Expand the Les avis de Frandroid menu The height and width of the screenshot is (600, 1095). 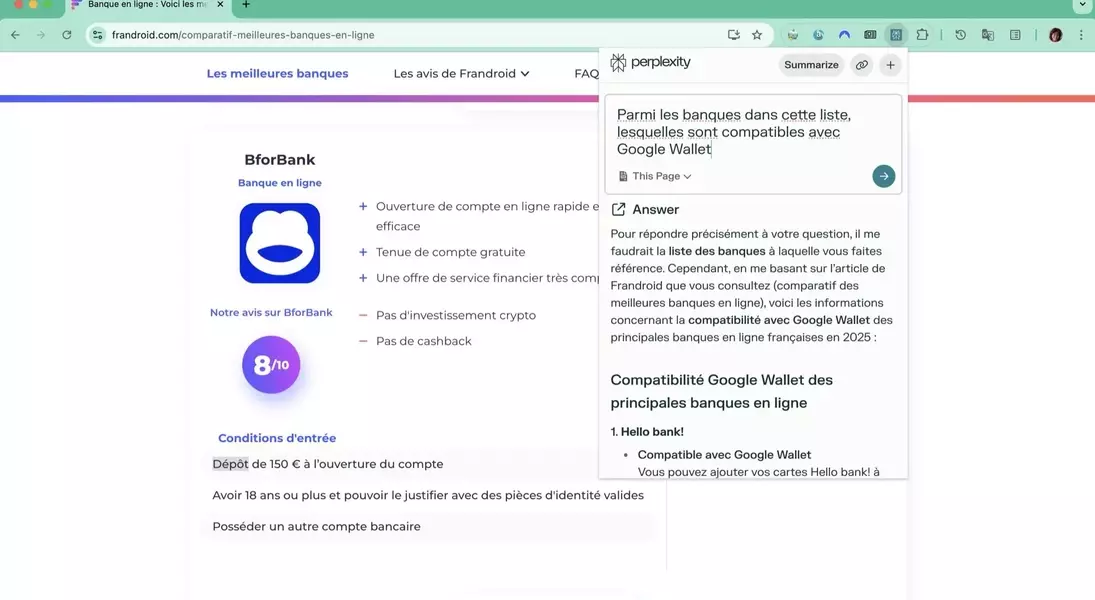[x=461, y=73]
